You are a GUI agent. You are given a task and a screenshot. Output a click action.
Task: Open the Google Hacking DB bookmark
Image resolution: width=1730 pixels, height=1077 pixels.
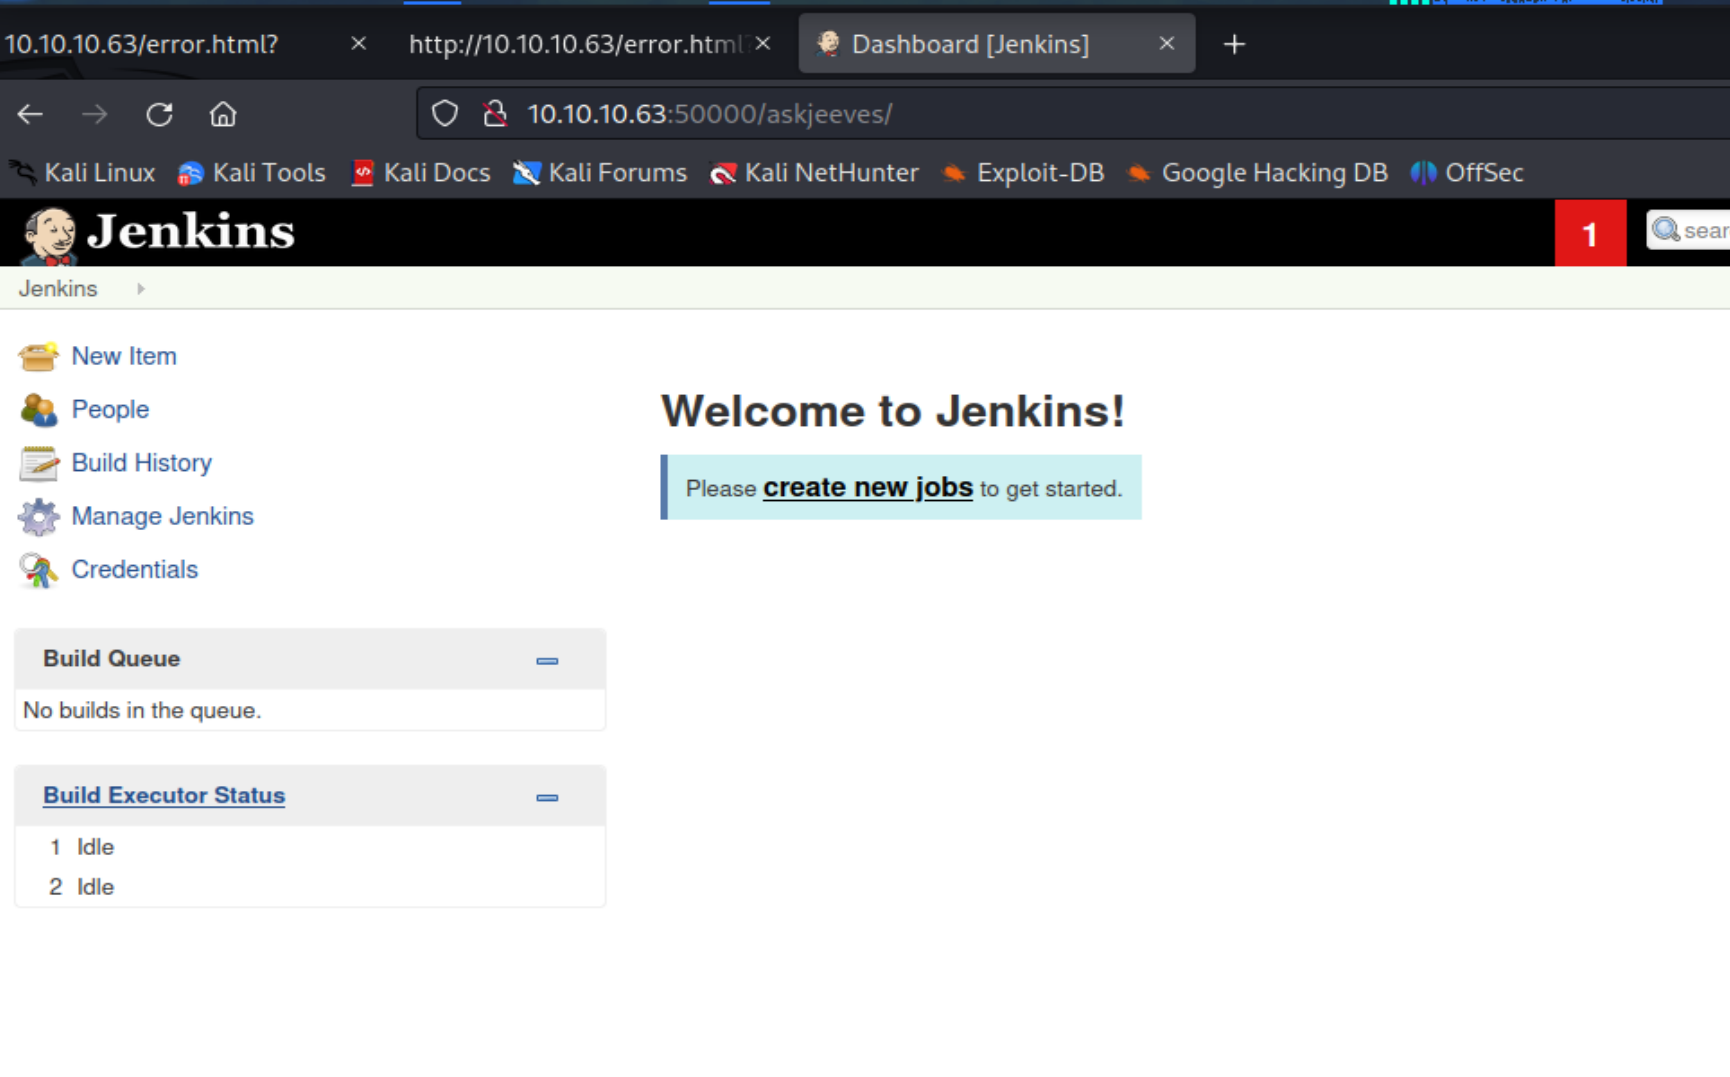tap(1258, 172)
